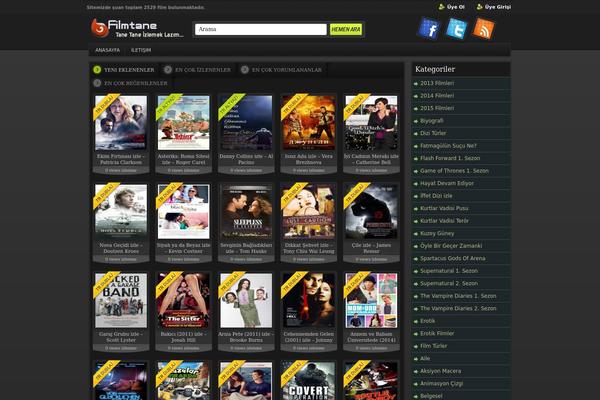Open the Çile James Remar poster
600x400 pixels.
click(x=371, y=211)
